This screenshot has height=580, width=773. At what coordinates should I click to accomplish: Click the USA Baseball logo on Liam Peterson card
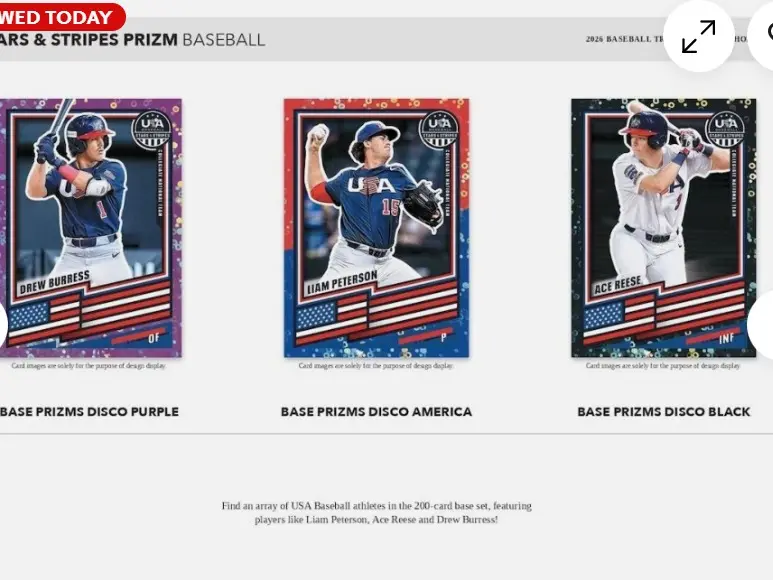coord(439,130)
